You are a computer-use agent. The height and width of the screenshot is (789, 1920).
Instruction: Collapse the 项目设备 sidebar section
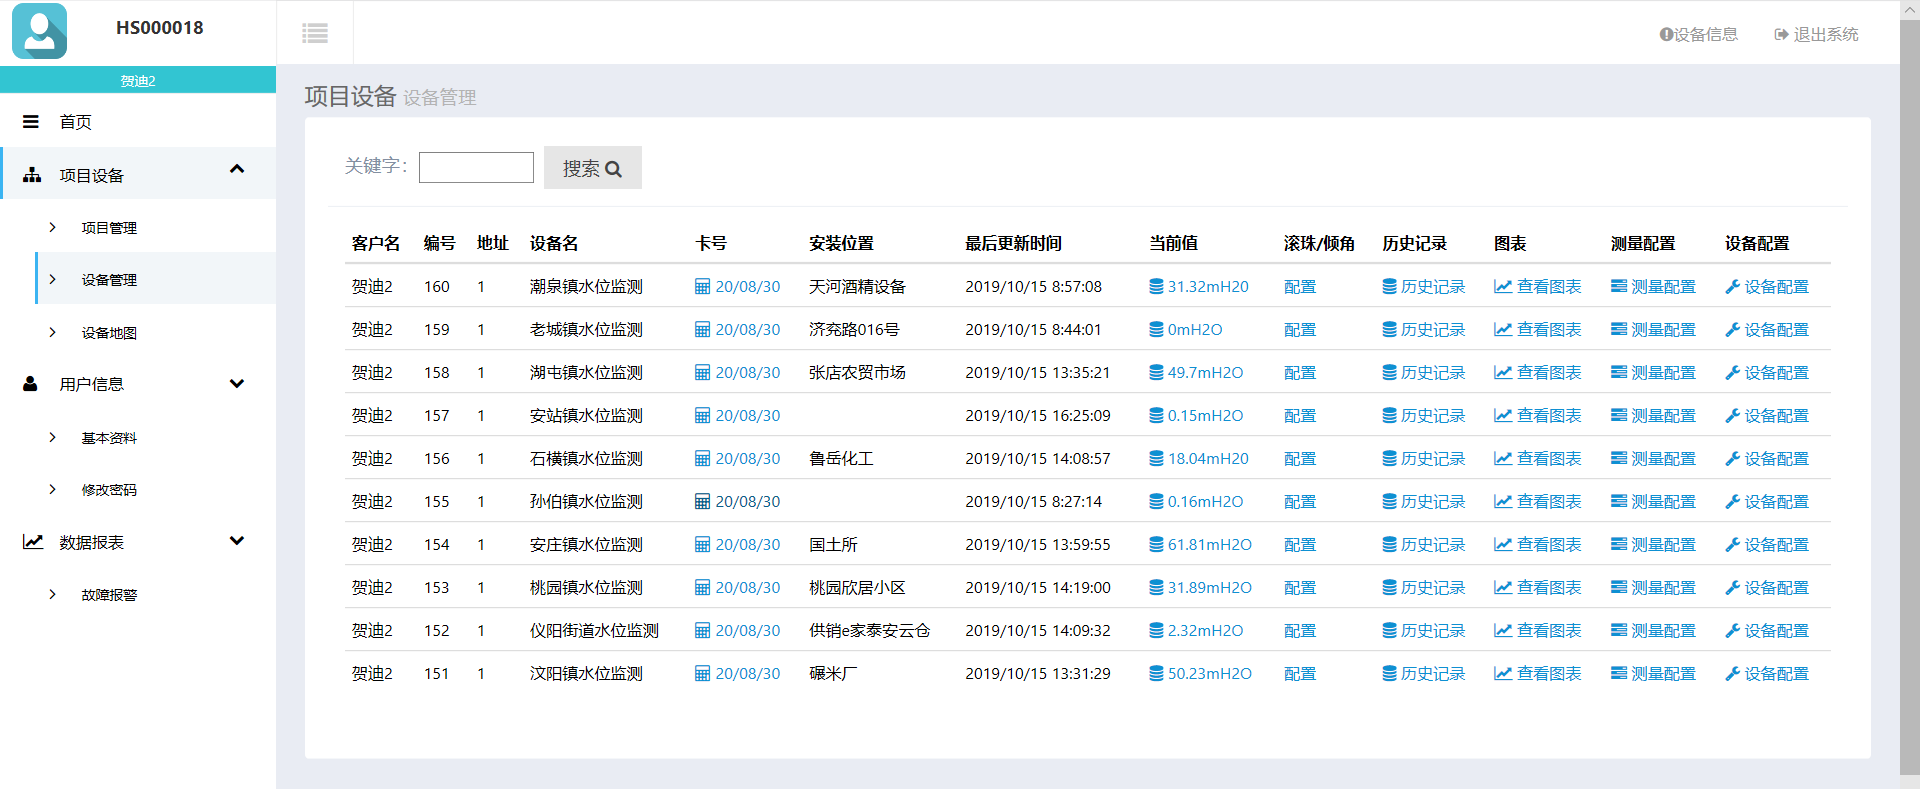click(x=237, y=169)
